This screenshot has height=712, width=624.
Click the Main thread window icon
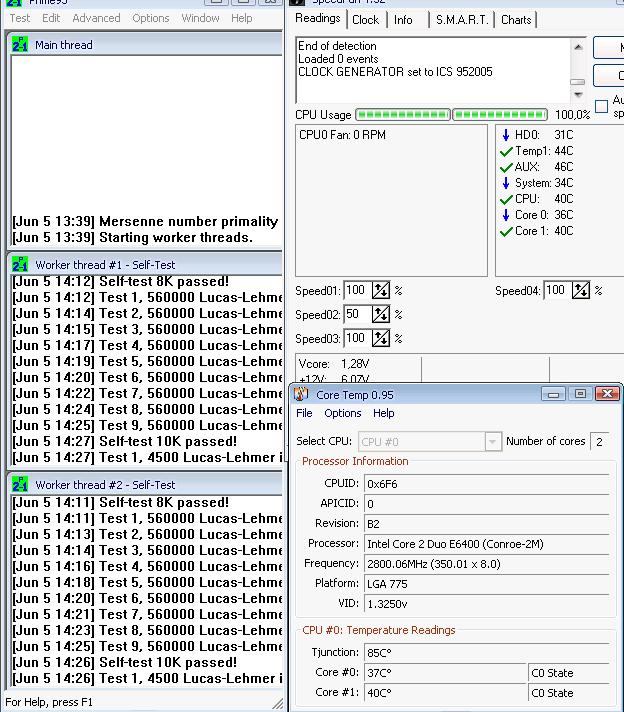(20, 44)
